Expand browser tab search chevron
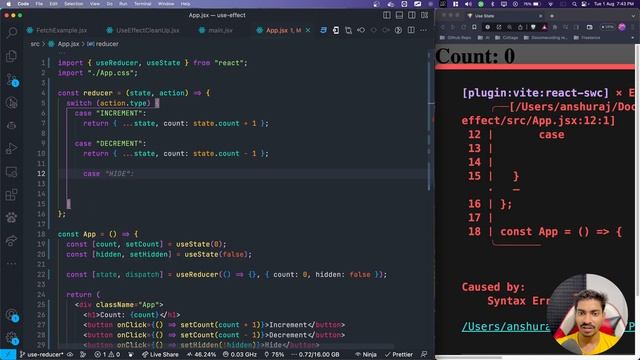 tap(633, 16)
